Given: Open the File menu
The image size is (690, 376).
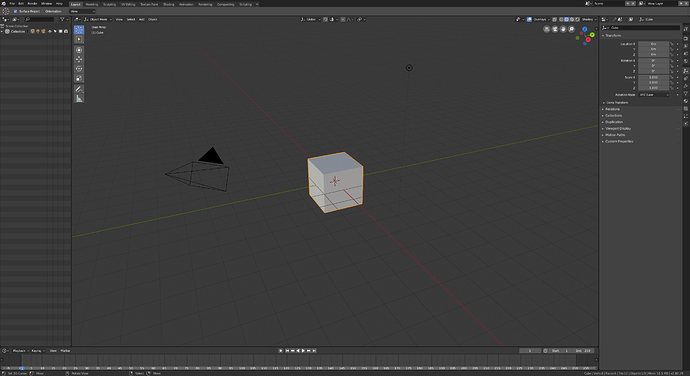Looking at the screenshot, I should [x=12, y=4].
